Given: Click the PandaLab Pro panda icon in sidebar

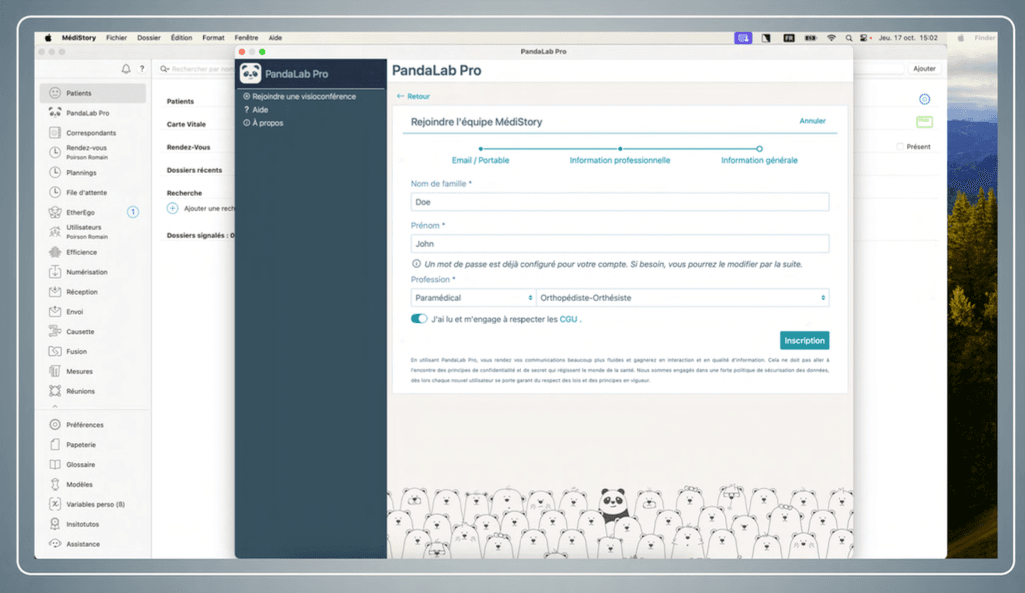Looking at the screenshot, I should pyautogui.click(x=55, y=113).
